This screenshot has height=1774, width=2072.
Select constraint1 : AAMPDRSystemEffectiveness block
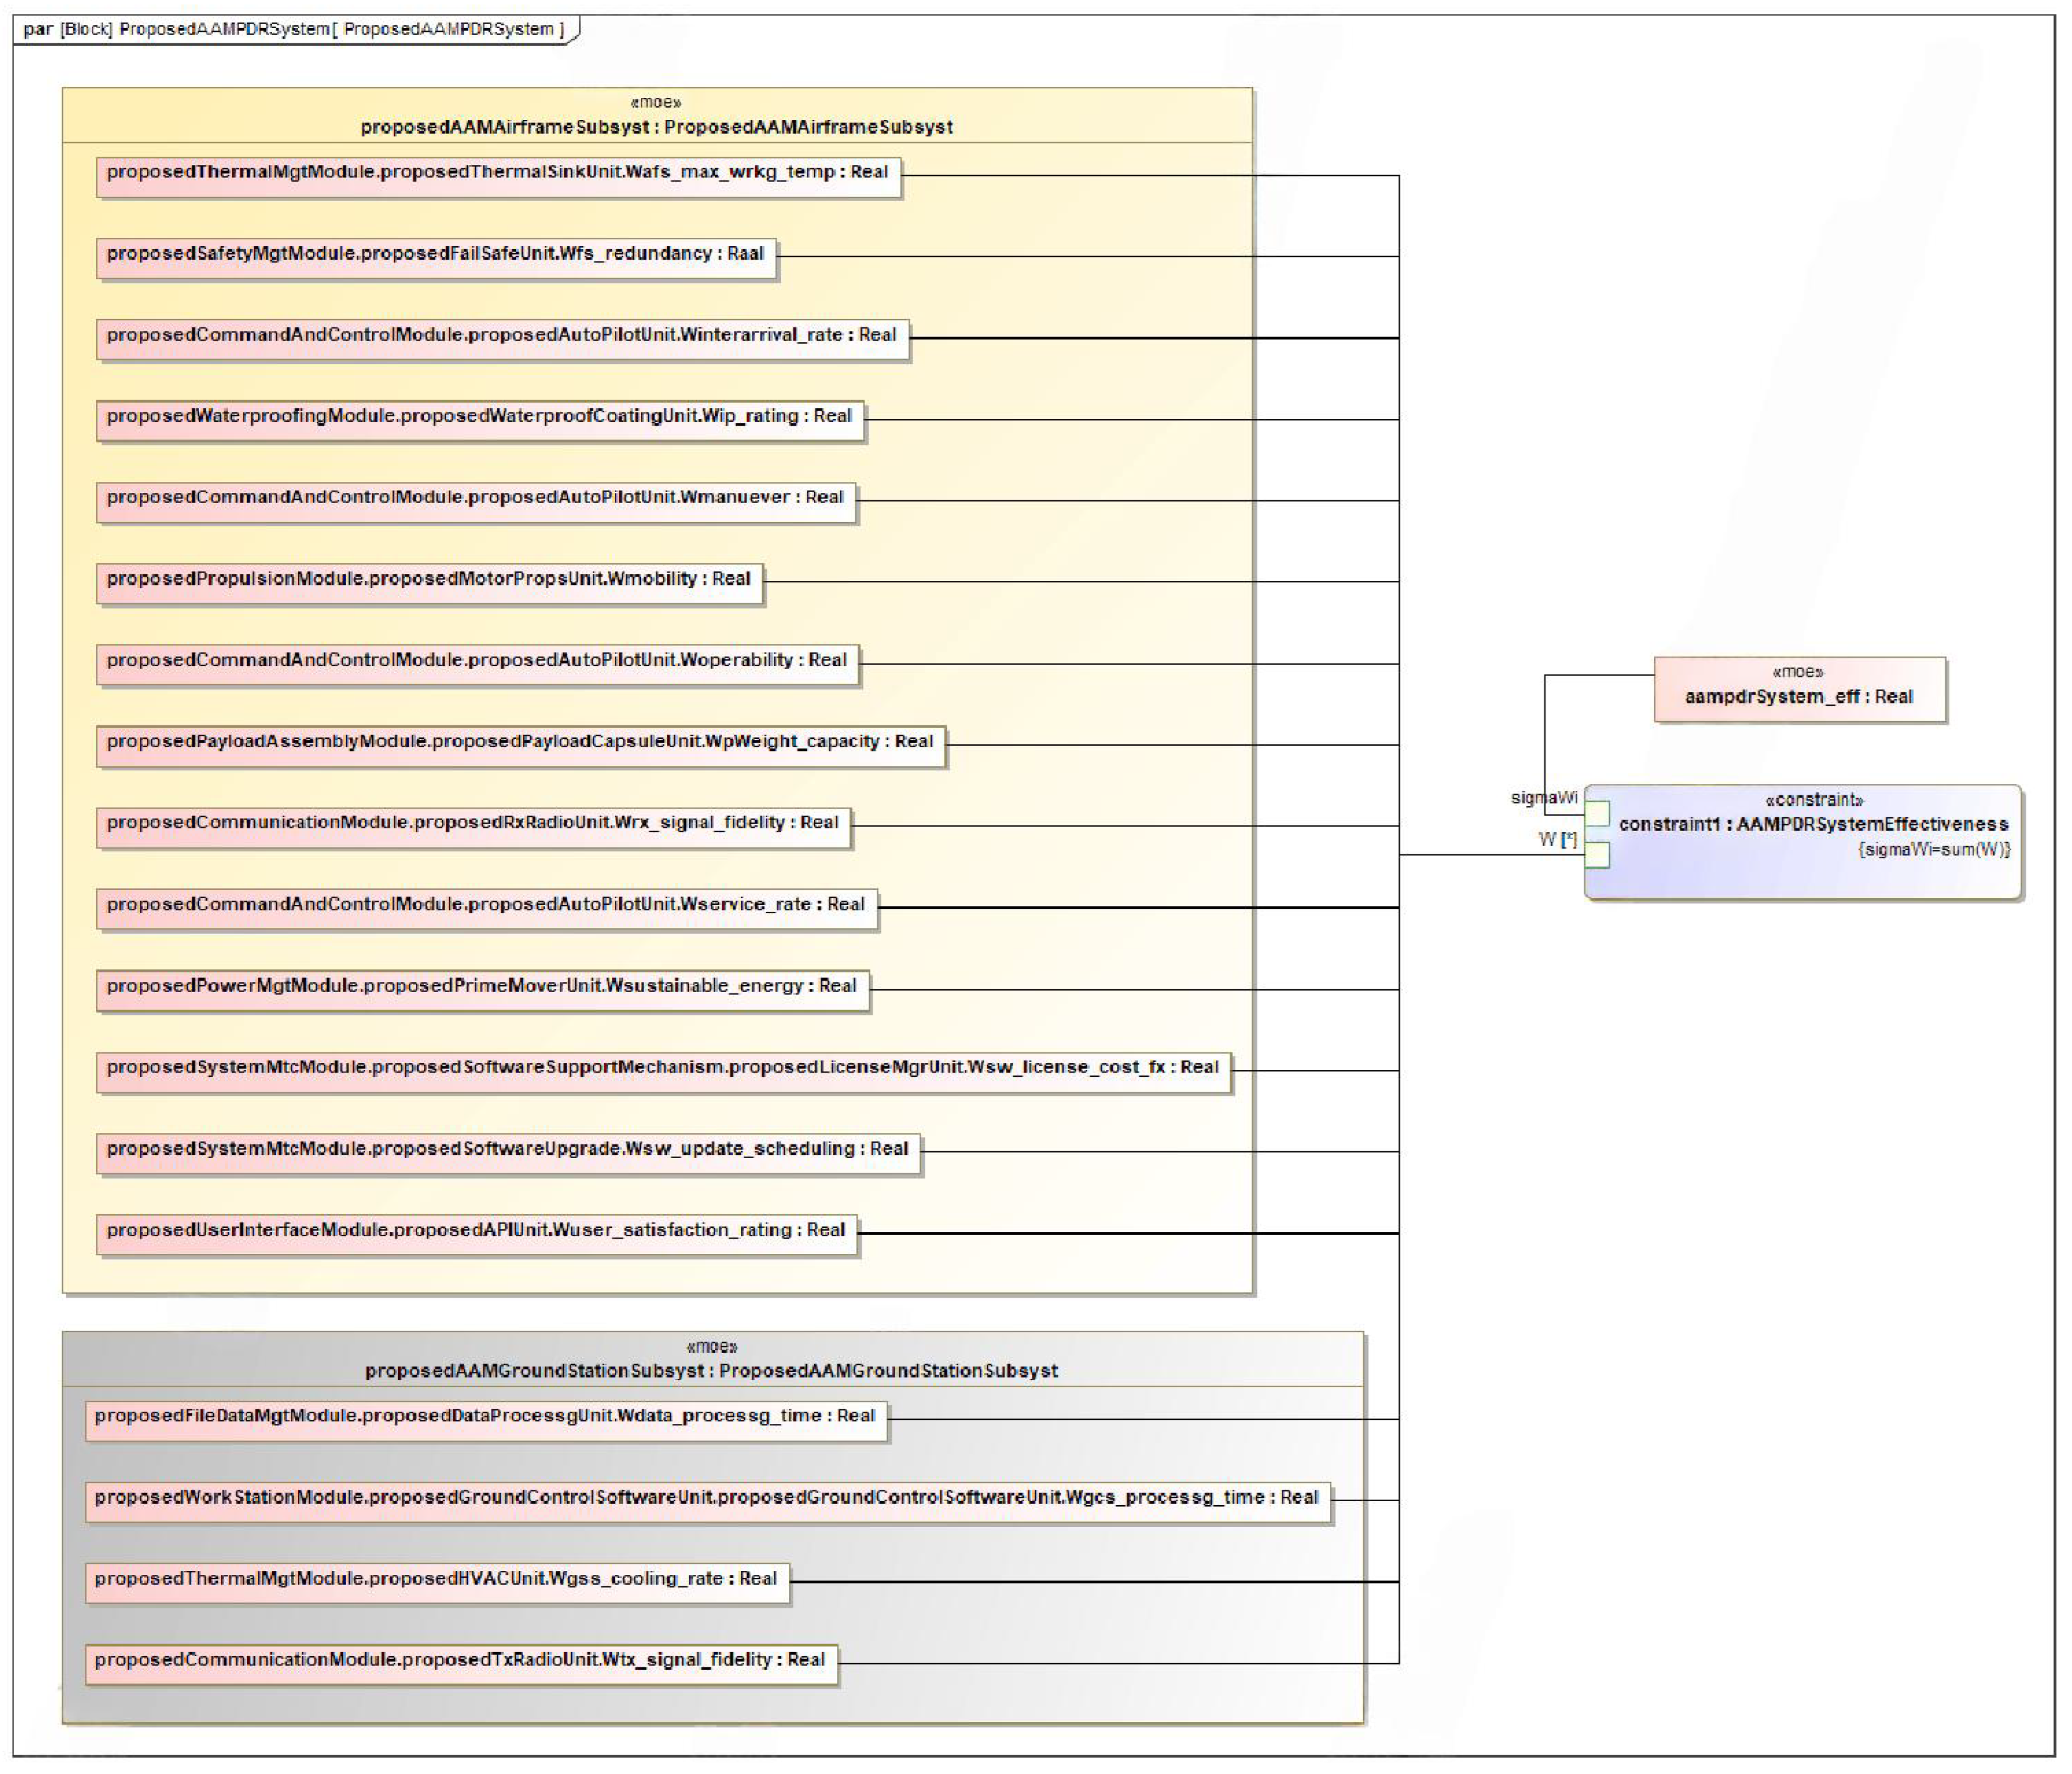(x=1813, y=842)
